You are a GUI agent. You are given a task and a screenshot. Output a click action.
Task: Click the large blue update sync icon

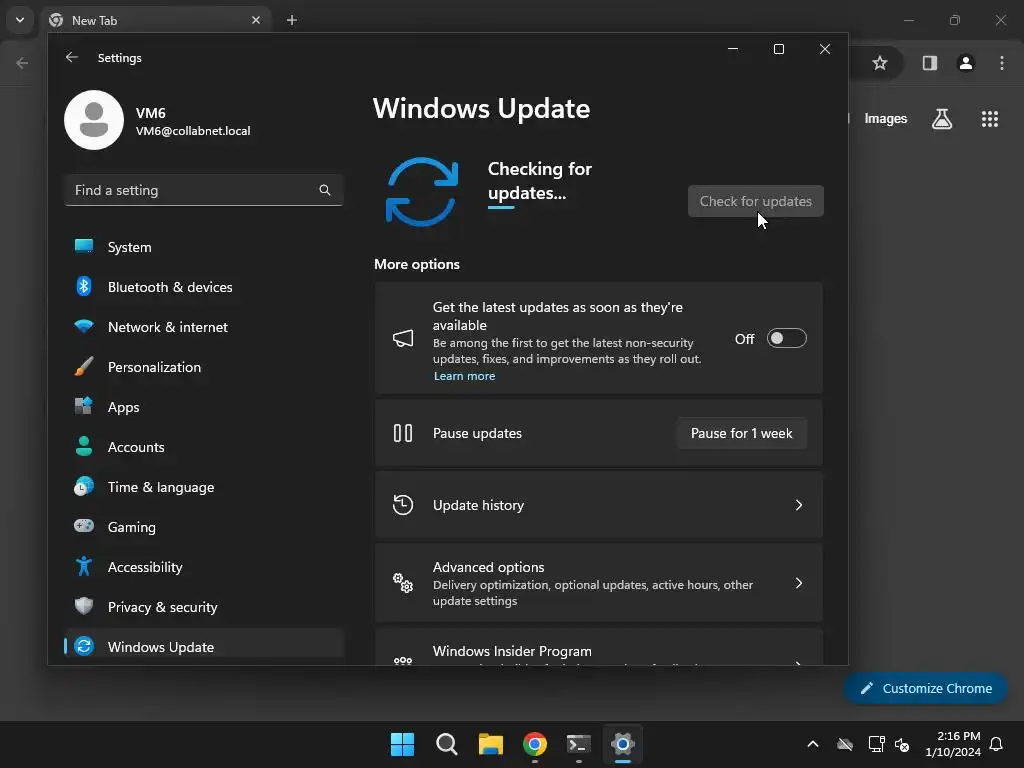[422, 191]
